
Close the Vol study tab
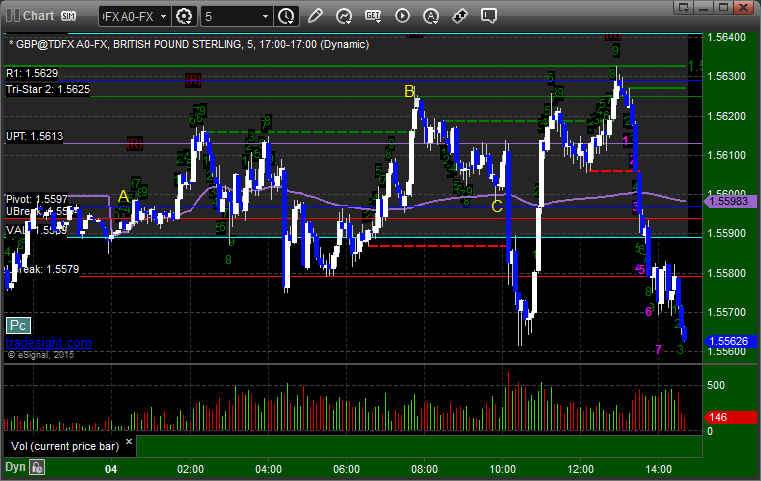tap(129, 442)
